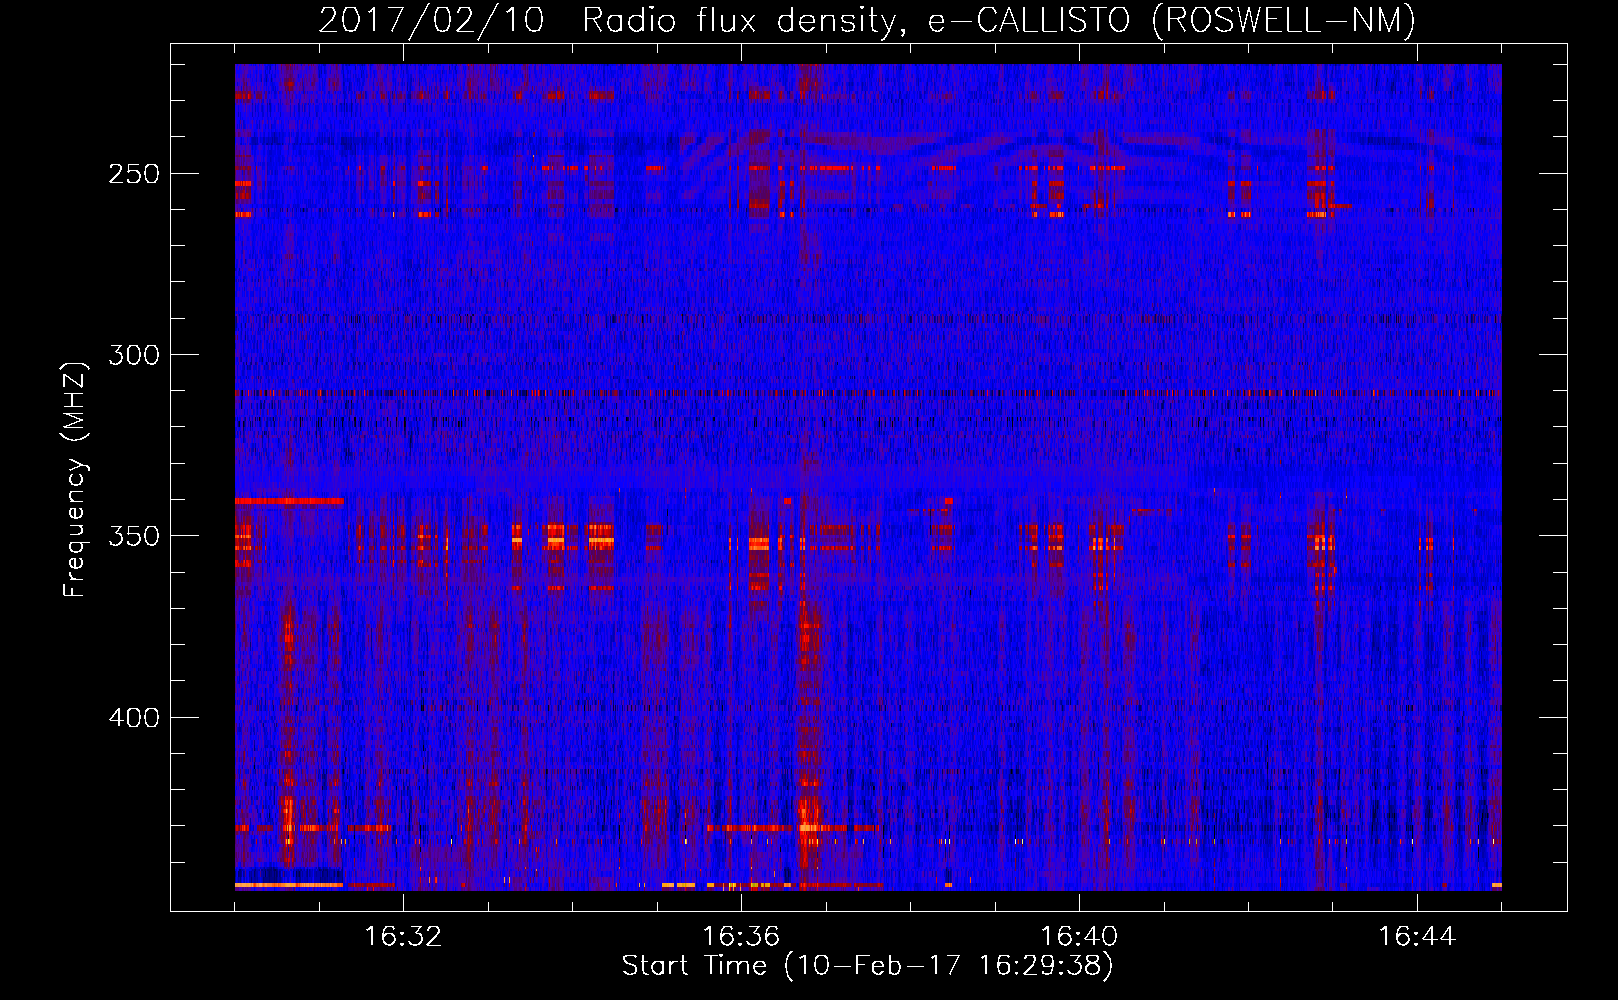Click the 16:36 time tick label
Screen dimensions: 1618x1000
tap(741, 937)
